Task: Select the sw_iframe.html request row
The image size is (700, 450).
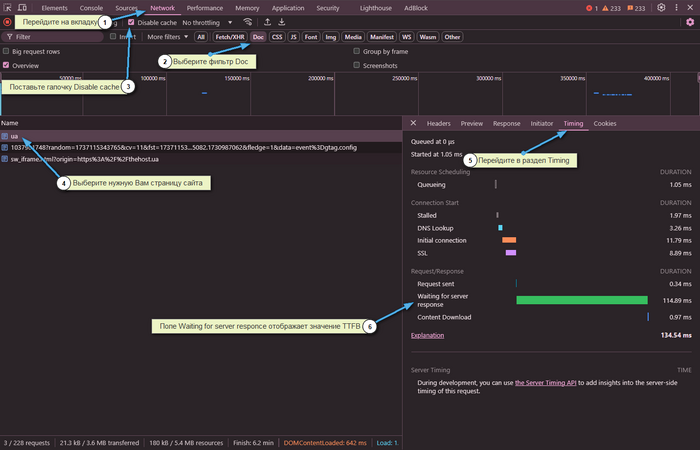Action: [x=201, y=159]
